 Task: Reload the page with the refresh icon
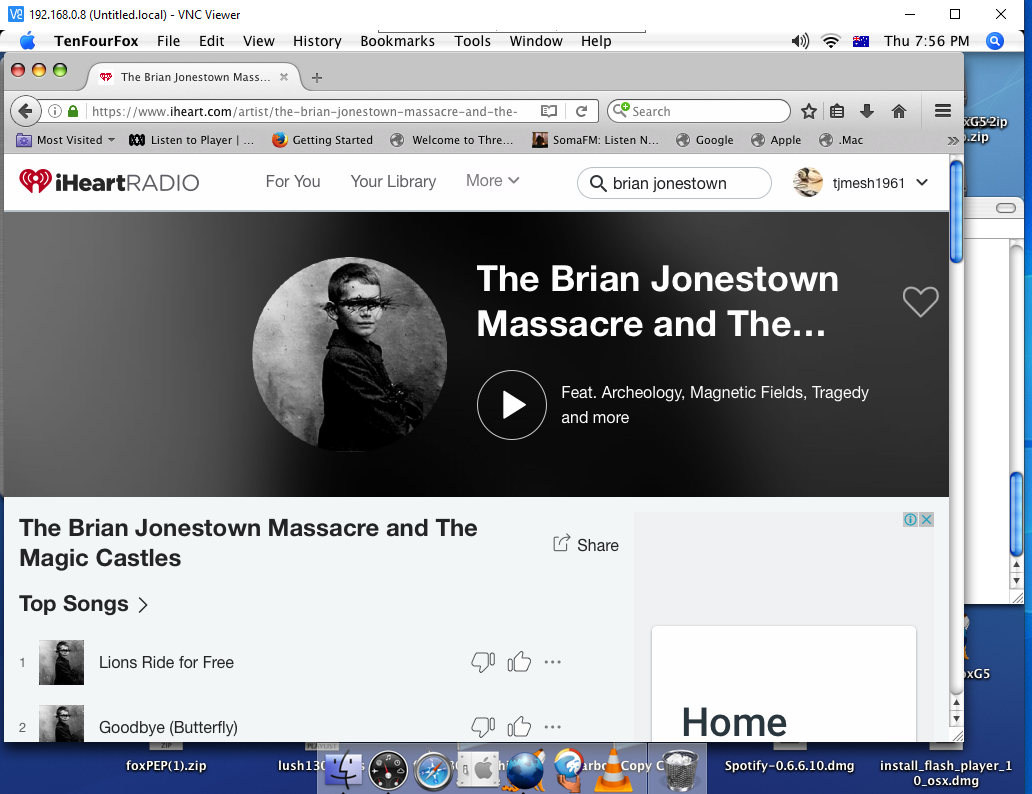pyautogui.click(x=581, y=111)
